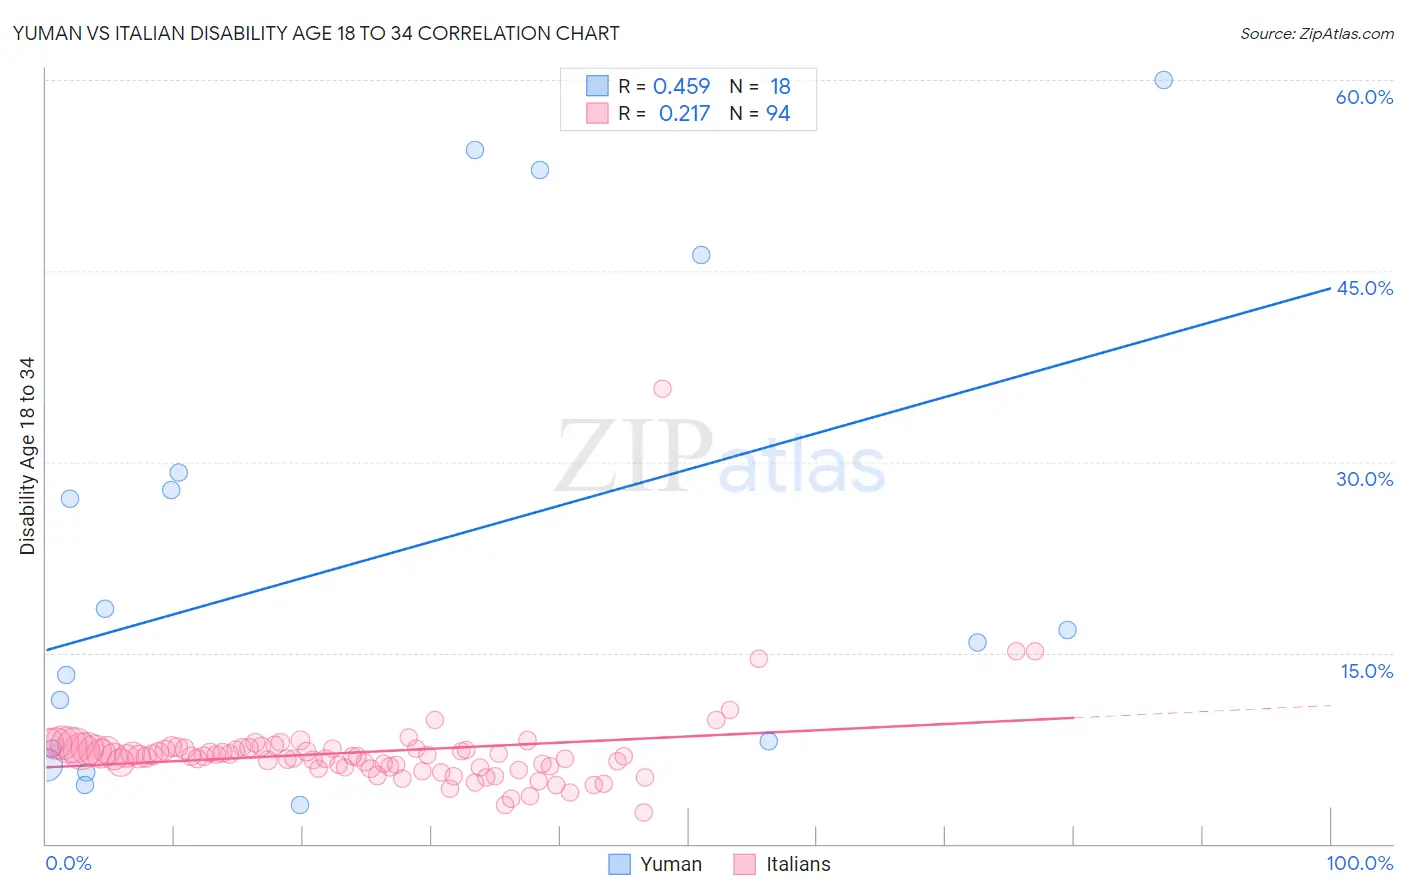Click the Yuman data point near 60% top right
The image size is (1406, 892).
[x=1163, y=80]
